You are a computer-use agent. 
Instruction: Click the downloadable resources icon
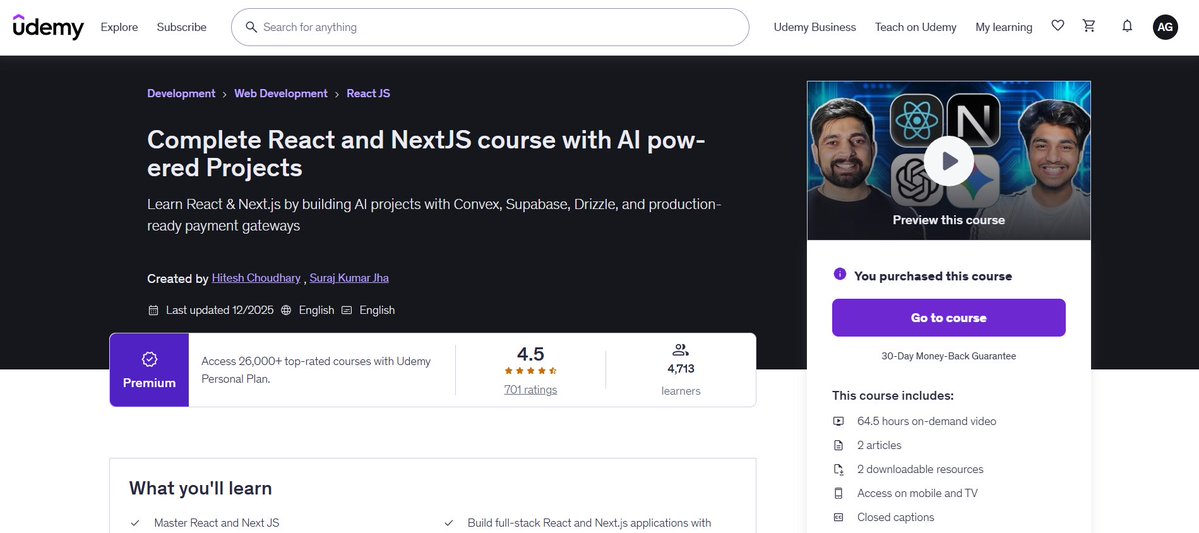839,470
